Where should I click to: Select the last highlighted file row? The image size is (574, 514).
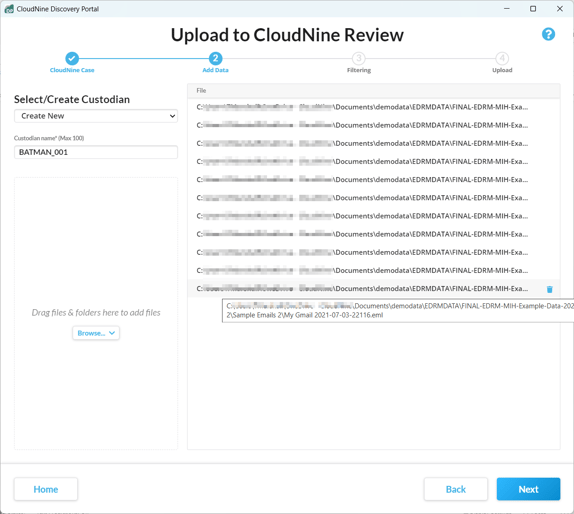(373, 288)
